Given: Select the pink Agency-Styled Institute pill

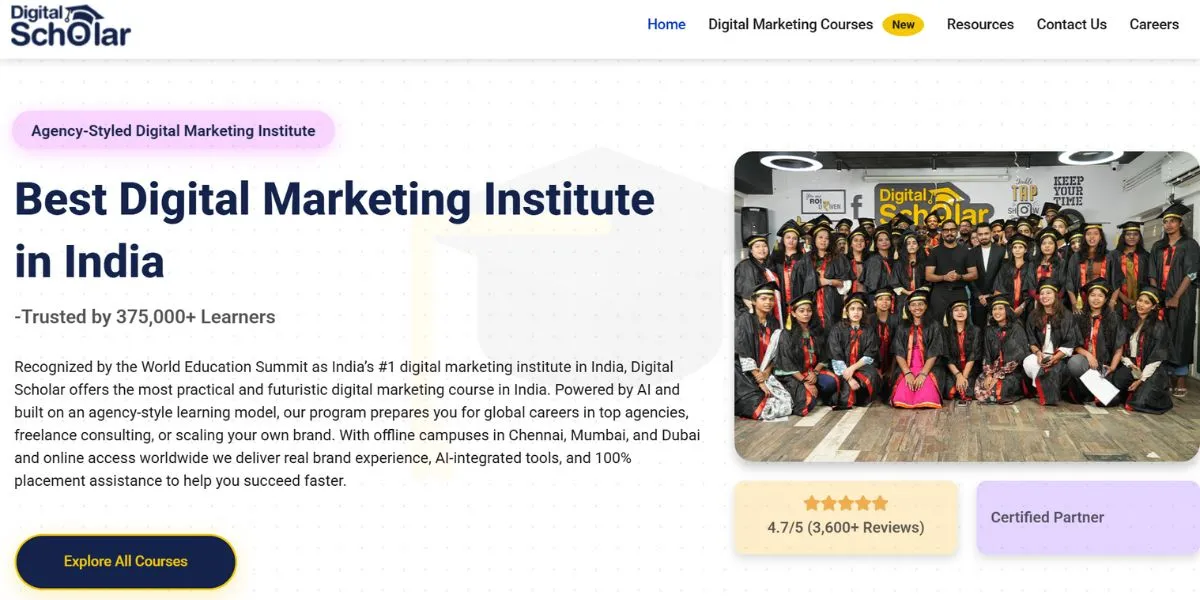Looking at the screenshot, I should tap(172, 130).
